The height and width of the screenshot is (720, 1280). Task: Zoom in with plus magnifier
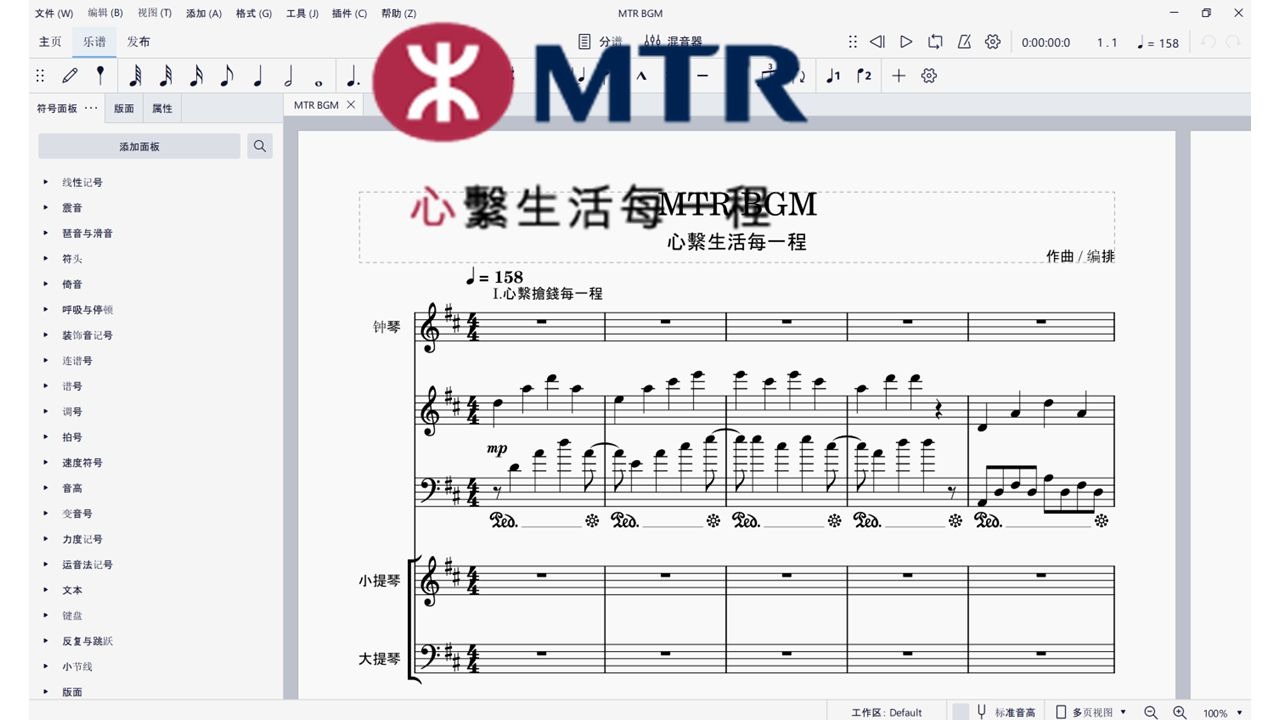(x=1180, y=712)
